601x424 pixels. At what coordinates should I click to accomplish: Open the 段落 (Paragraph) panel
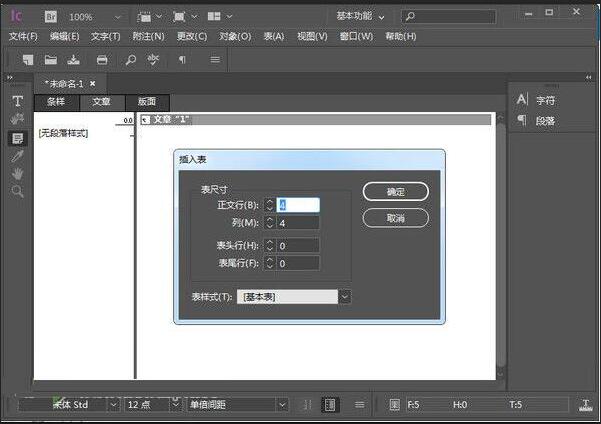pos(537,121)
